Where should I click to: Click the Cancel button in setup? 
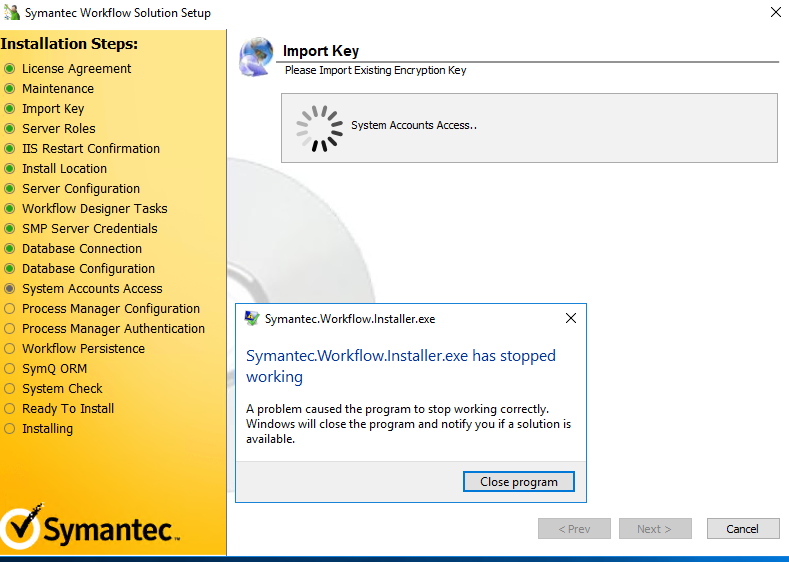point(742,529)
